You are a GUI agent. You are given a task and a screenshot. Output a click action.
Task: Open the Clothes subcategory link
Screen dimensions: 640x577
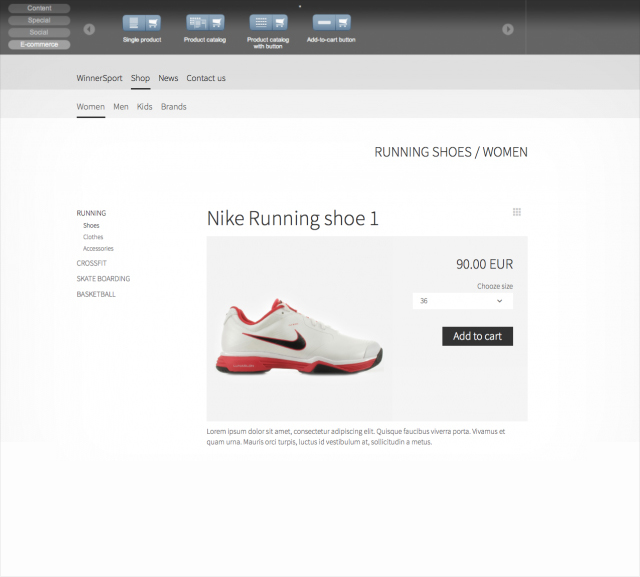93,237
